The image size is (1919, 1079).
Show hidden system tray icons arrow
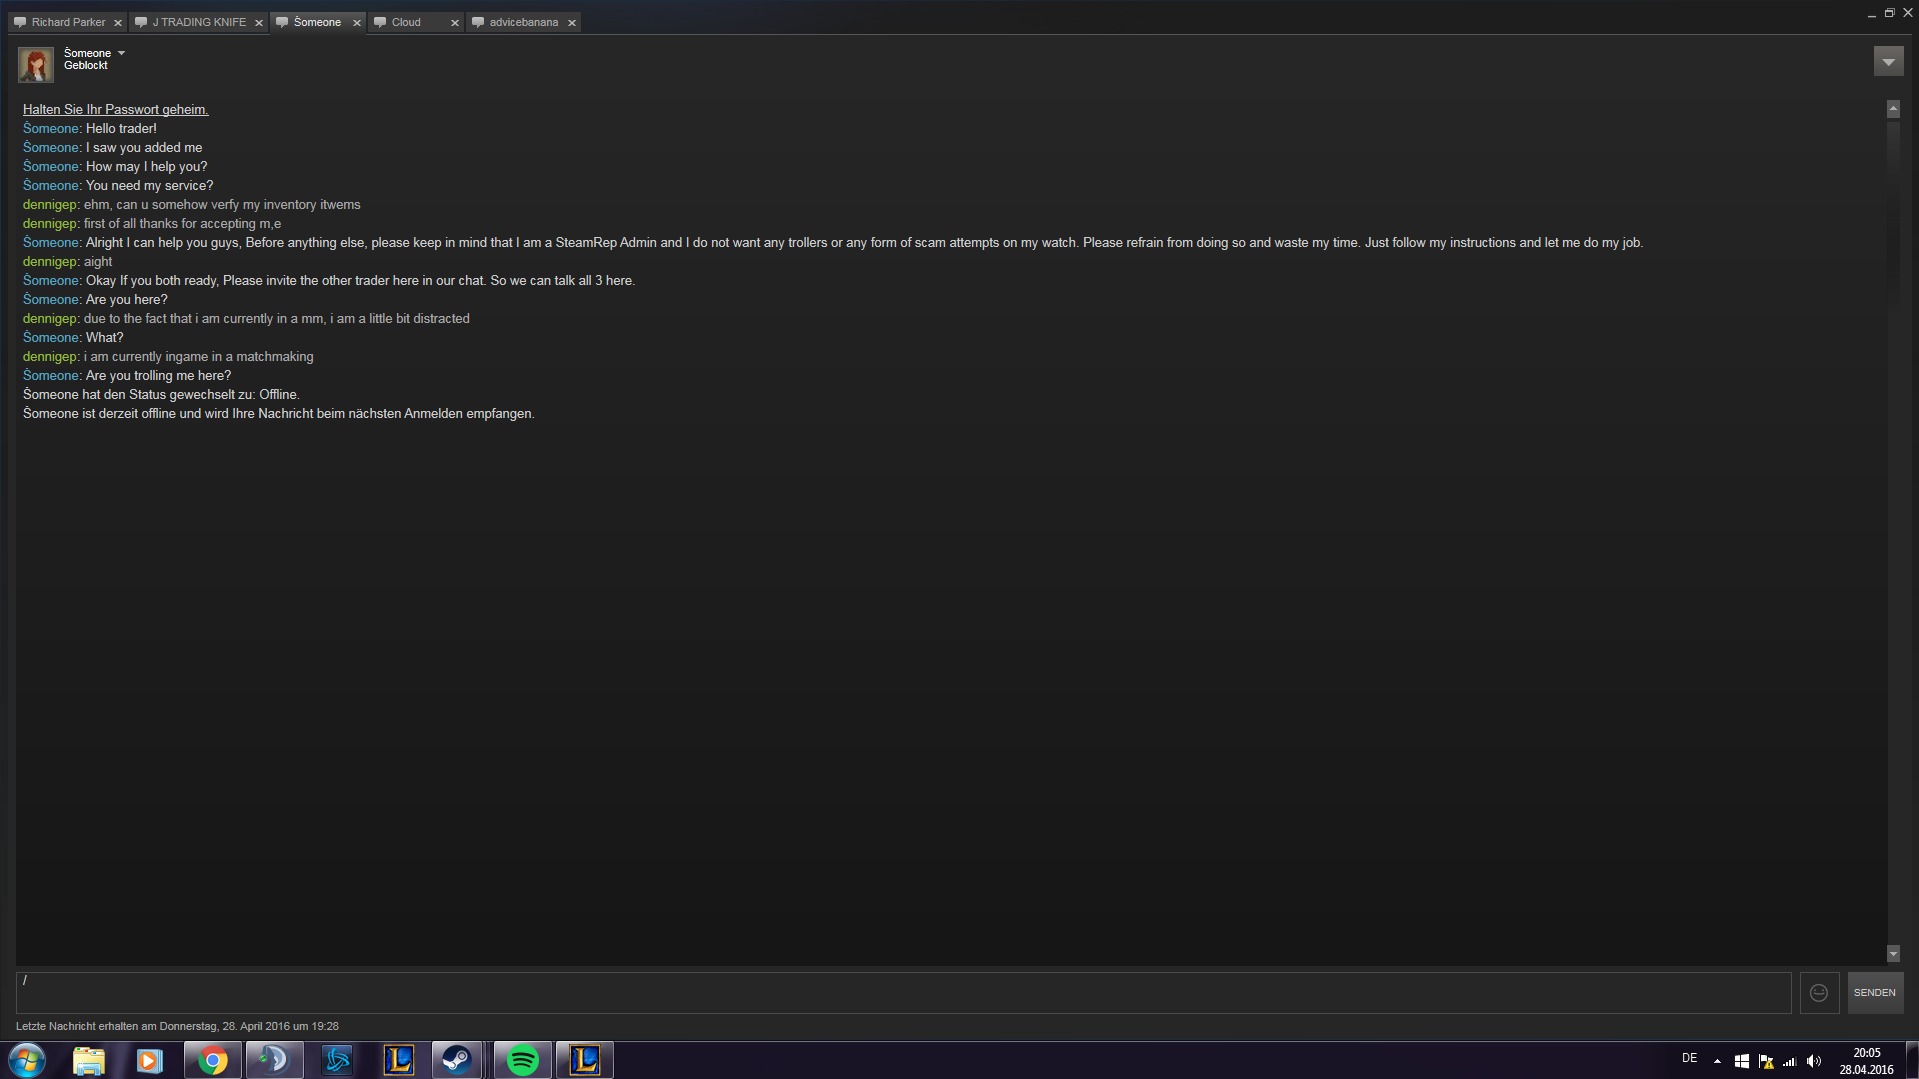[1717, 1061]
